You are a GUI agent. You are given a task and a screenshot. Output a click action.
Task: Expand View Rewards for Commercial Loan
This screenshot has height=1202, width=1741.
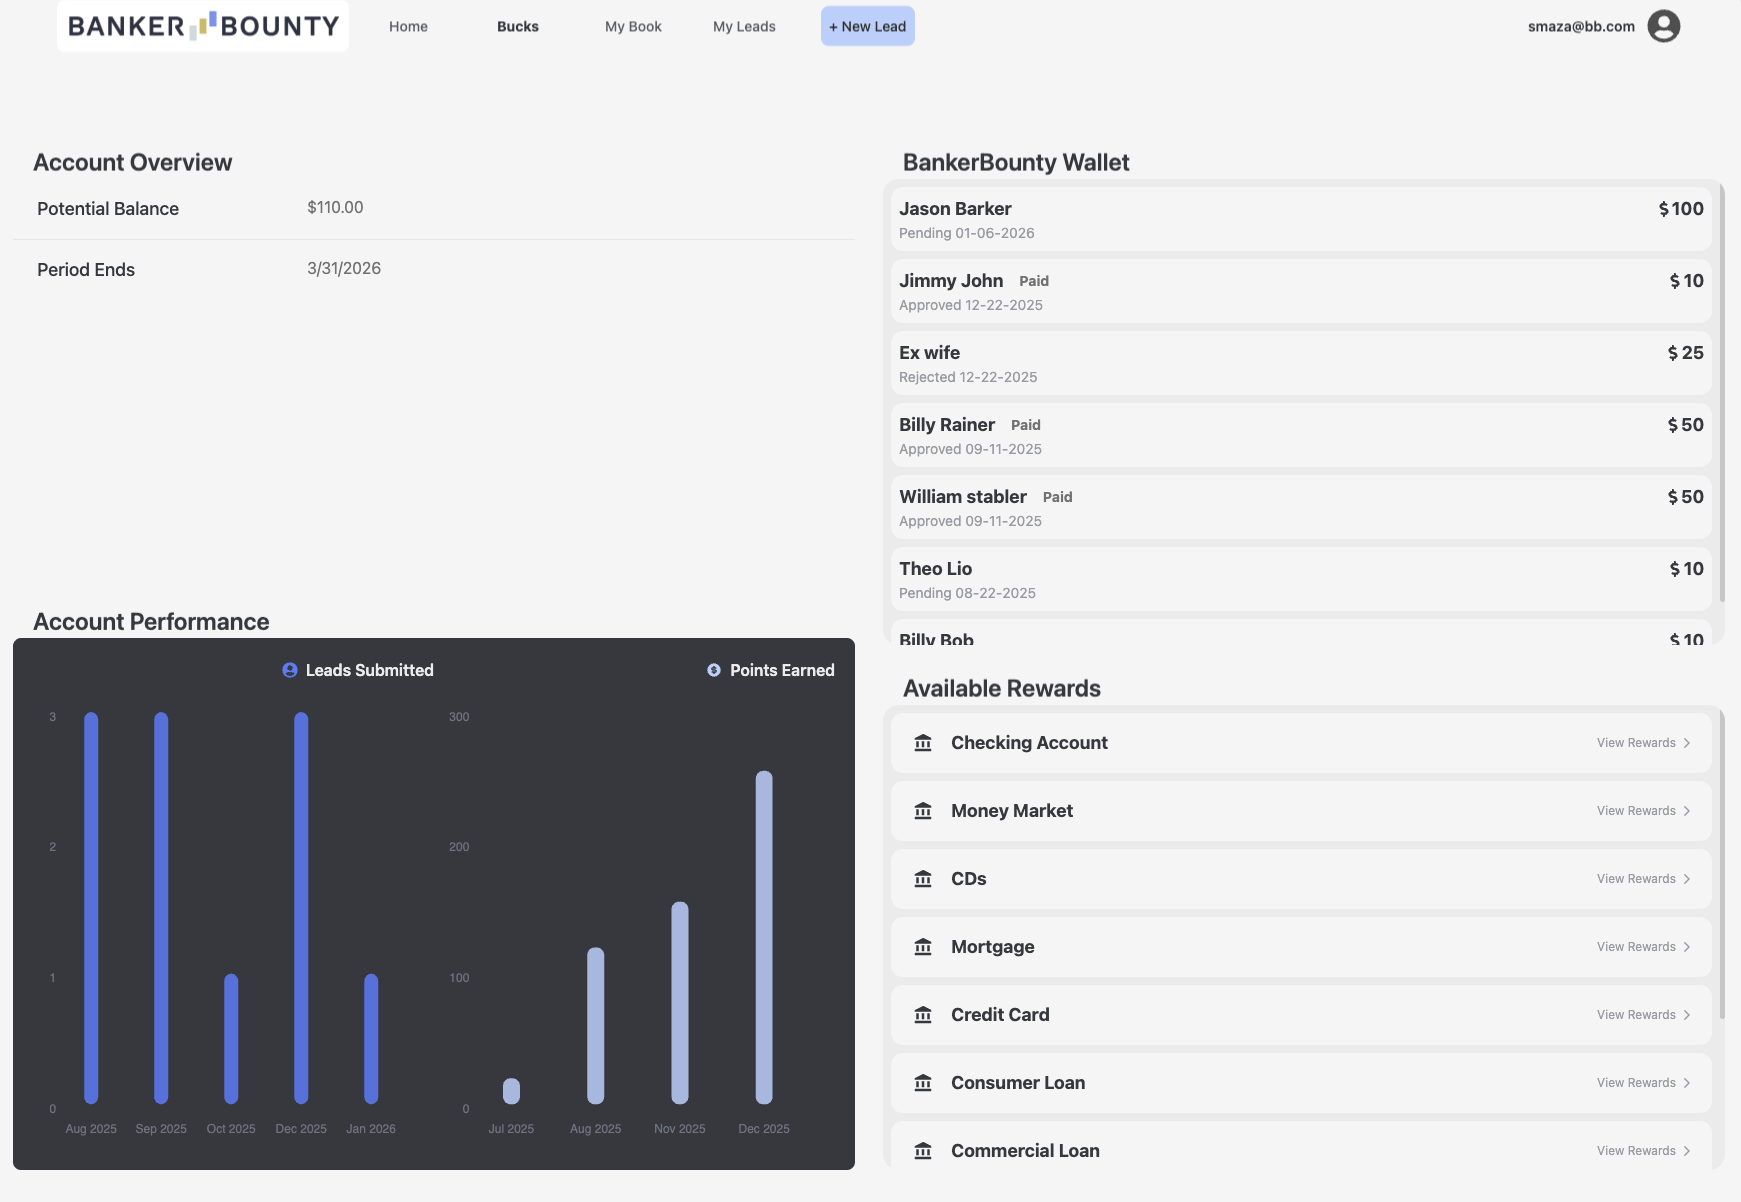click(x=1643, y=1151)
